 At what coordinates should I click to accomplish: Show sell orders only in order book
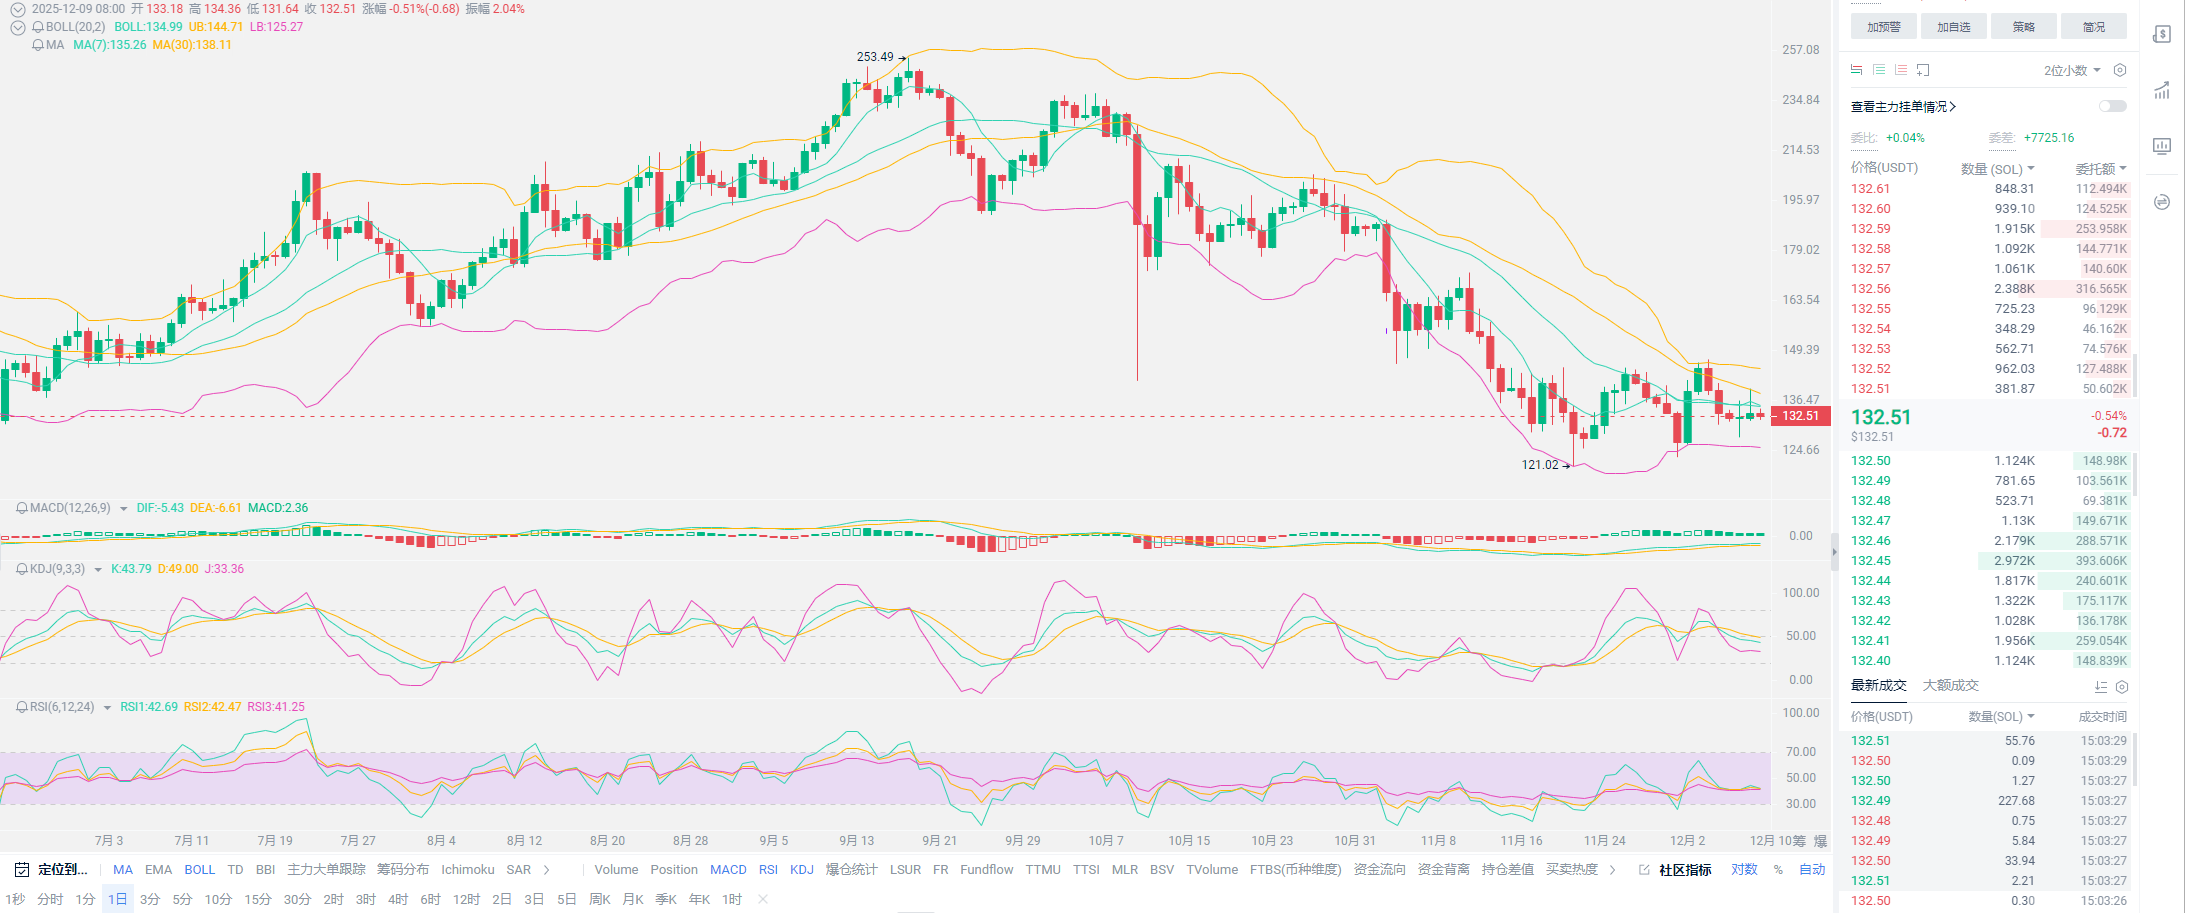(1901, 70)
